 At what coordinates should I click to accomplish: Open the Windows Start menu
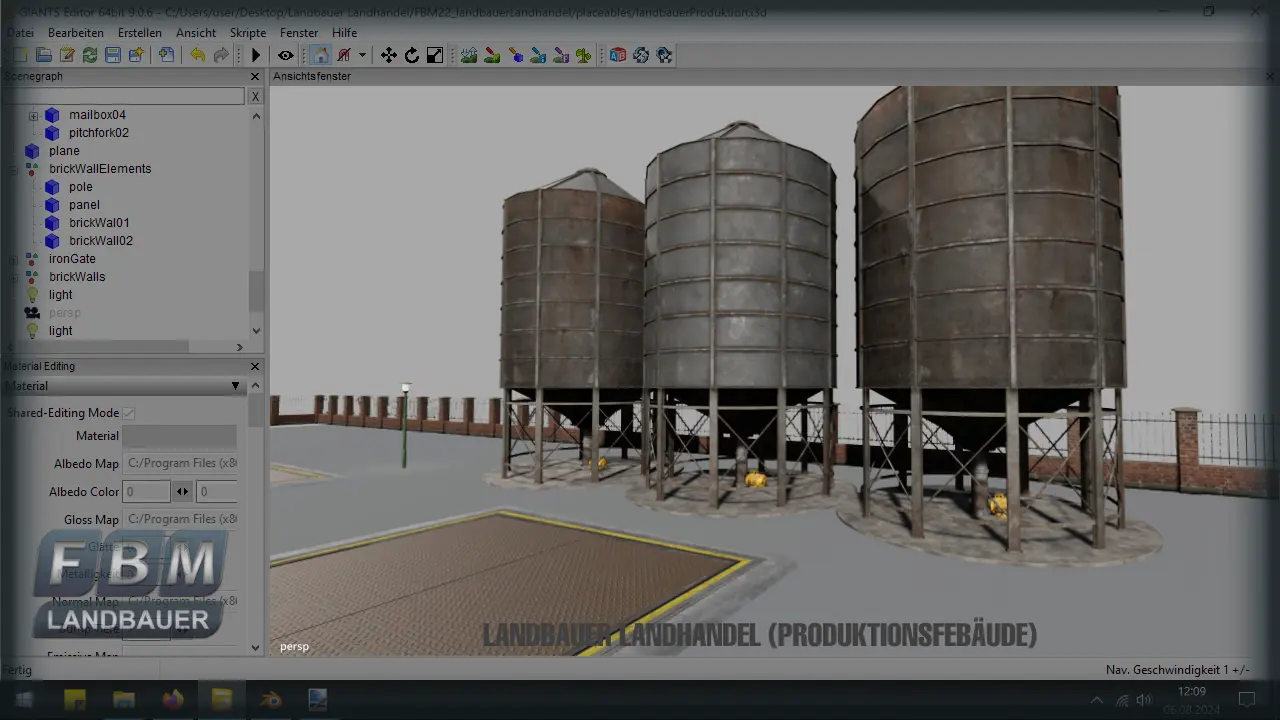click(24, 699)
